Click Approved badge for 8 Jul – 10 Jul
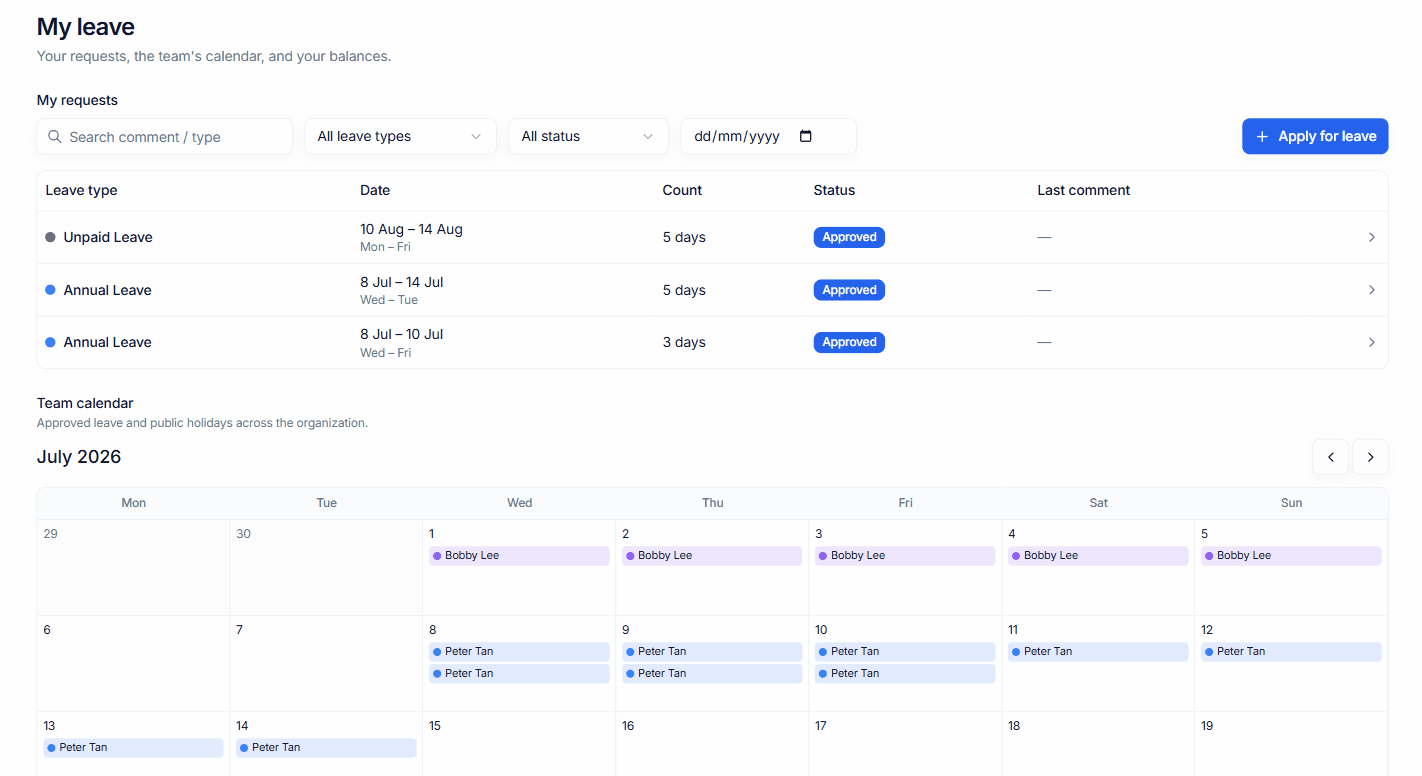The width and height of the screenshot is (1422, 776). click(x=849, y=342)
